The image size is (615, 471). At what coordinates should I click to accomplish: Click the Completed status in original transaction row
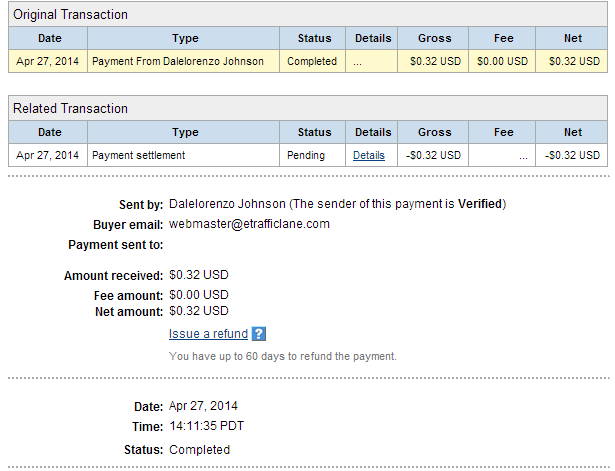(312, 61)
